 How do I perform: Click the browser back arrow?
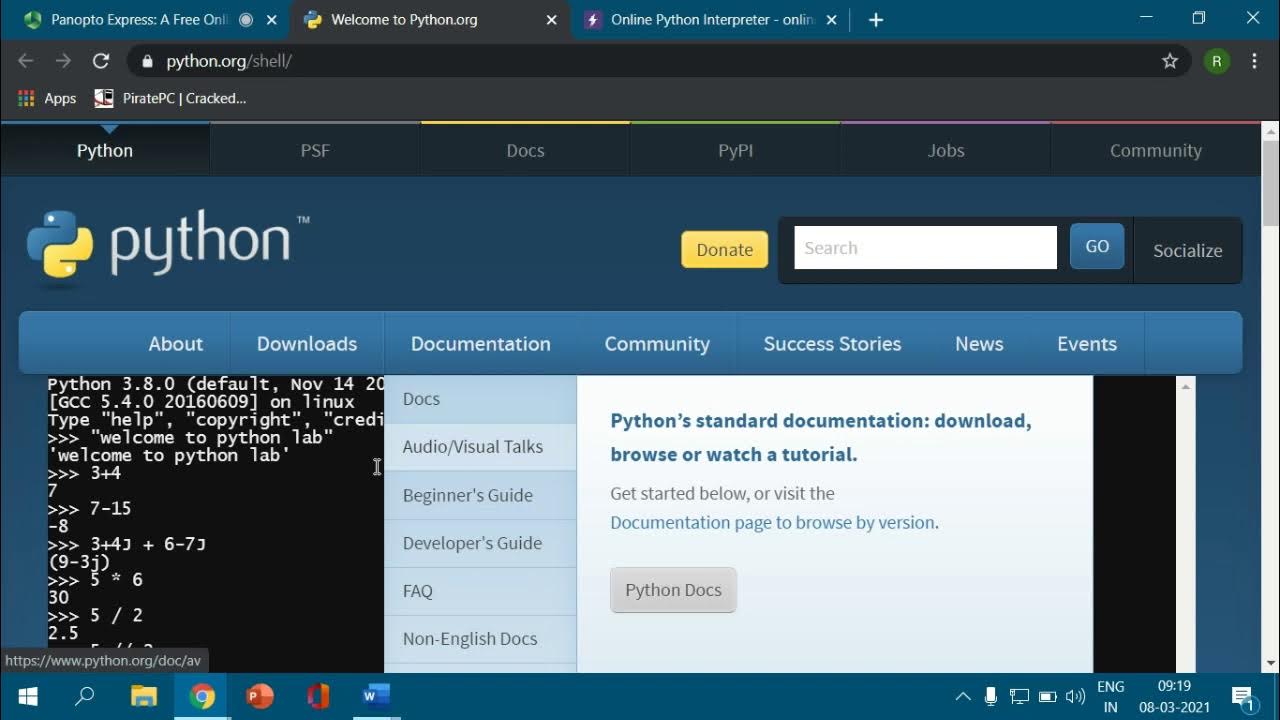click(x=26, y=61)
